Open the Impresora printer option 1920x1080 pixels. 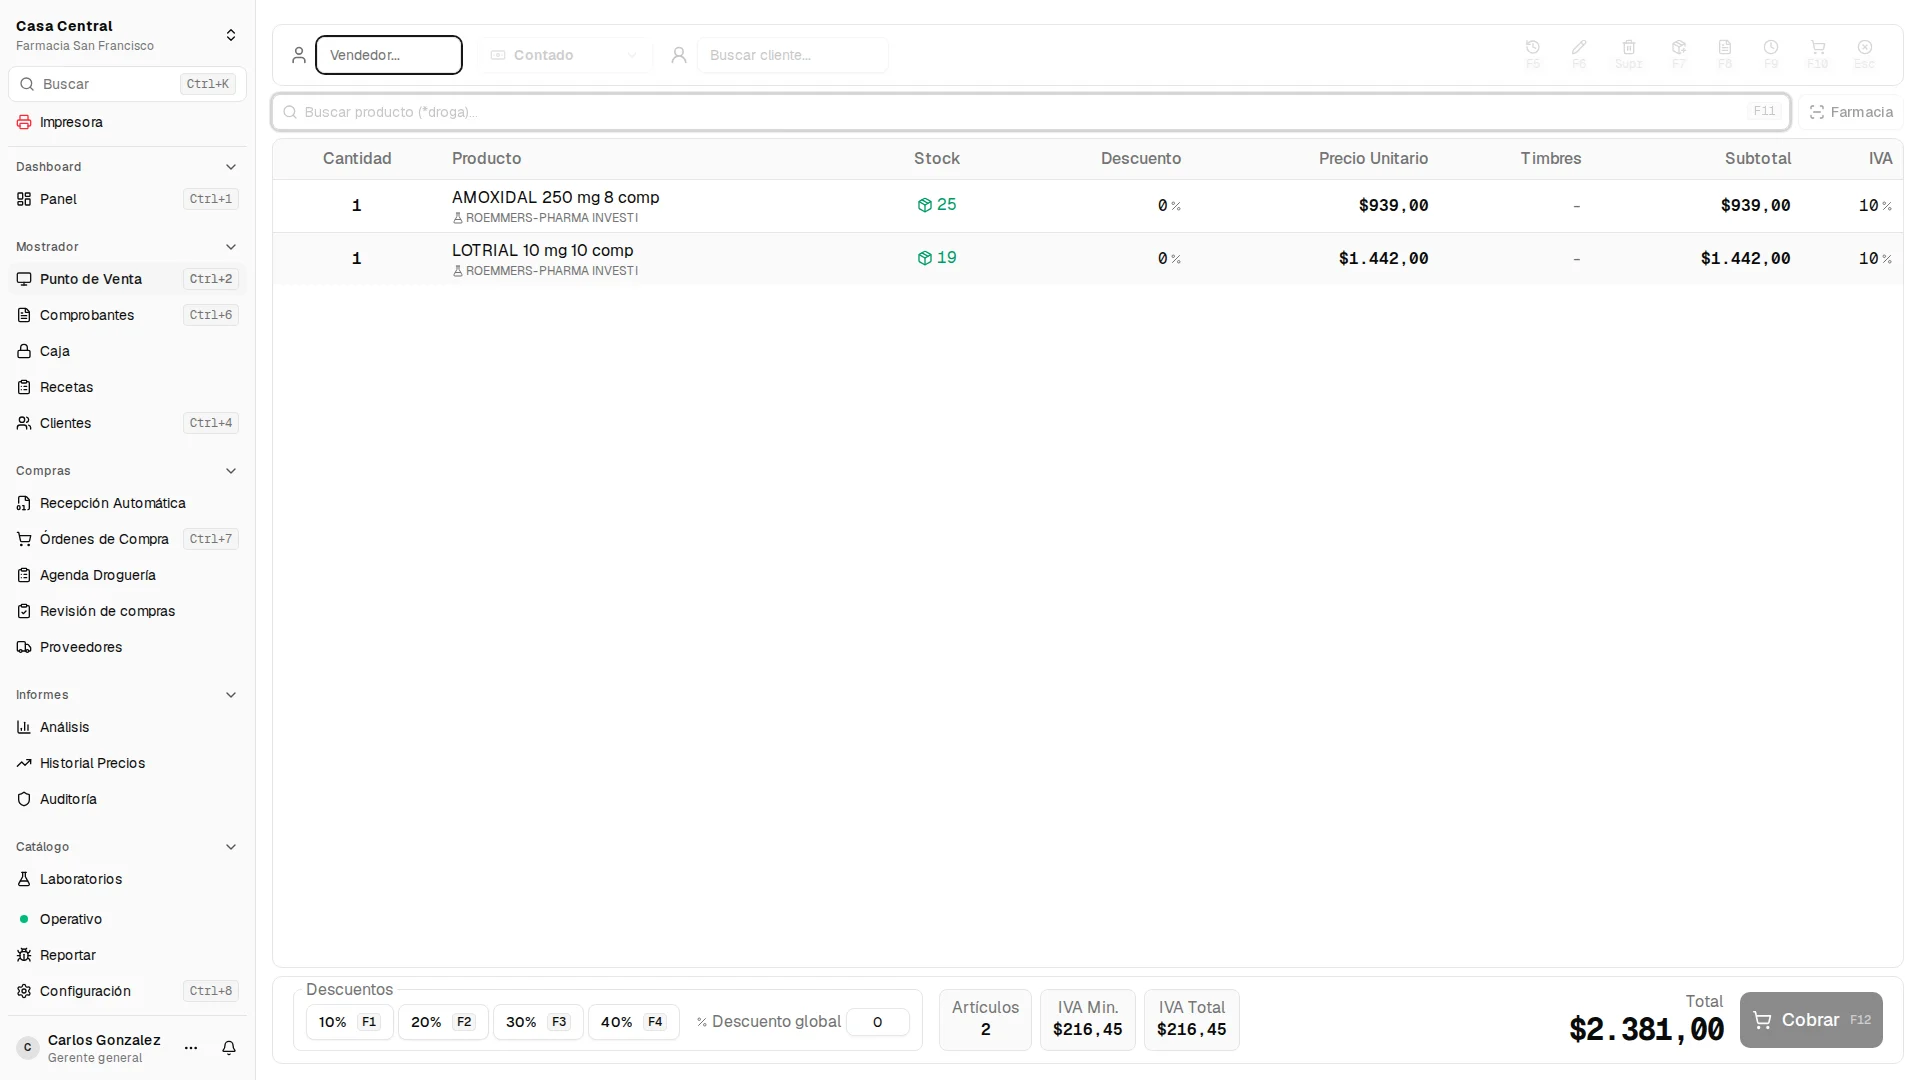127,122
